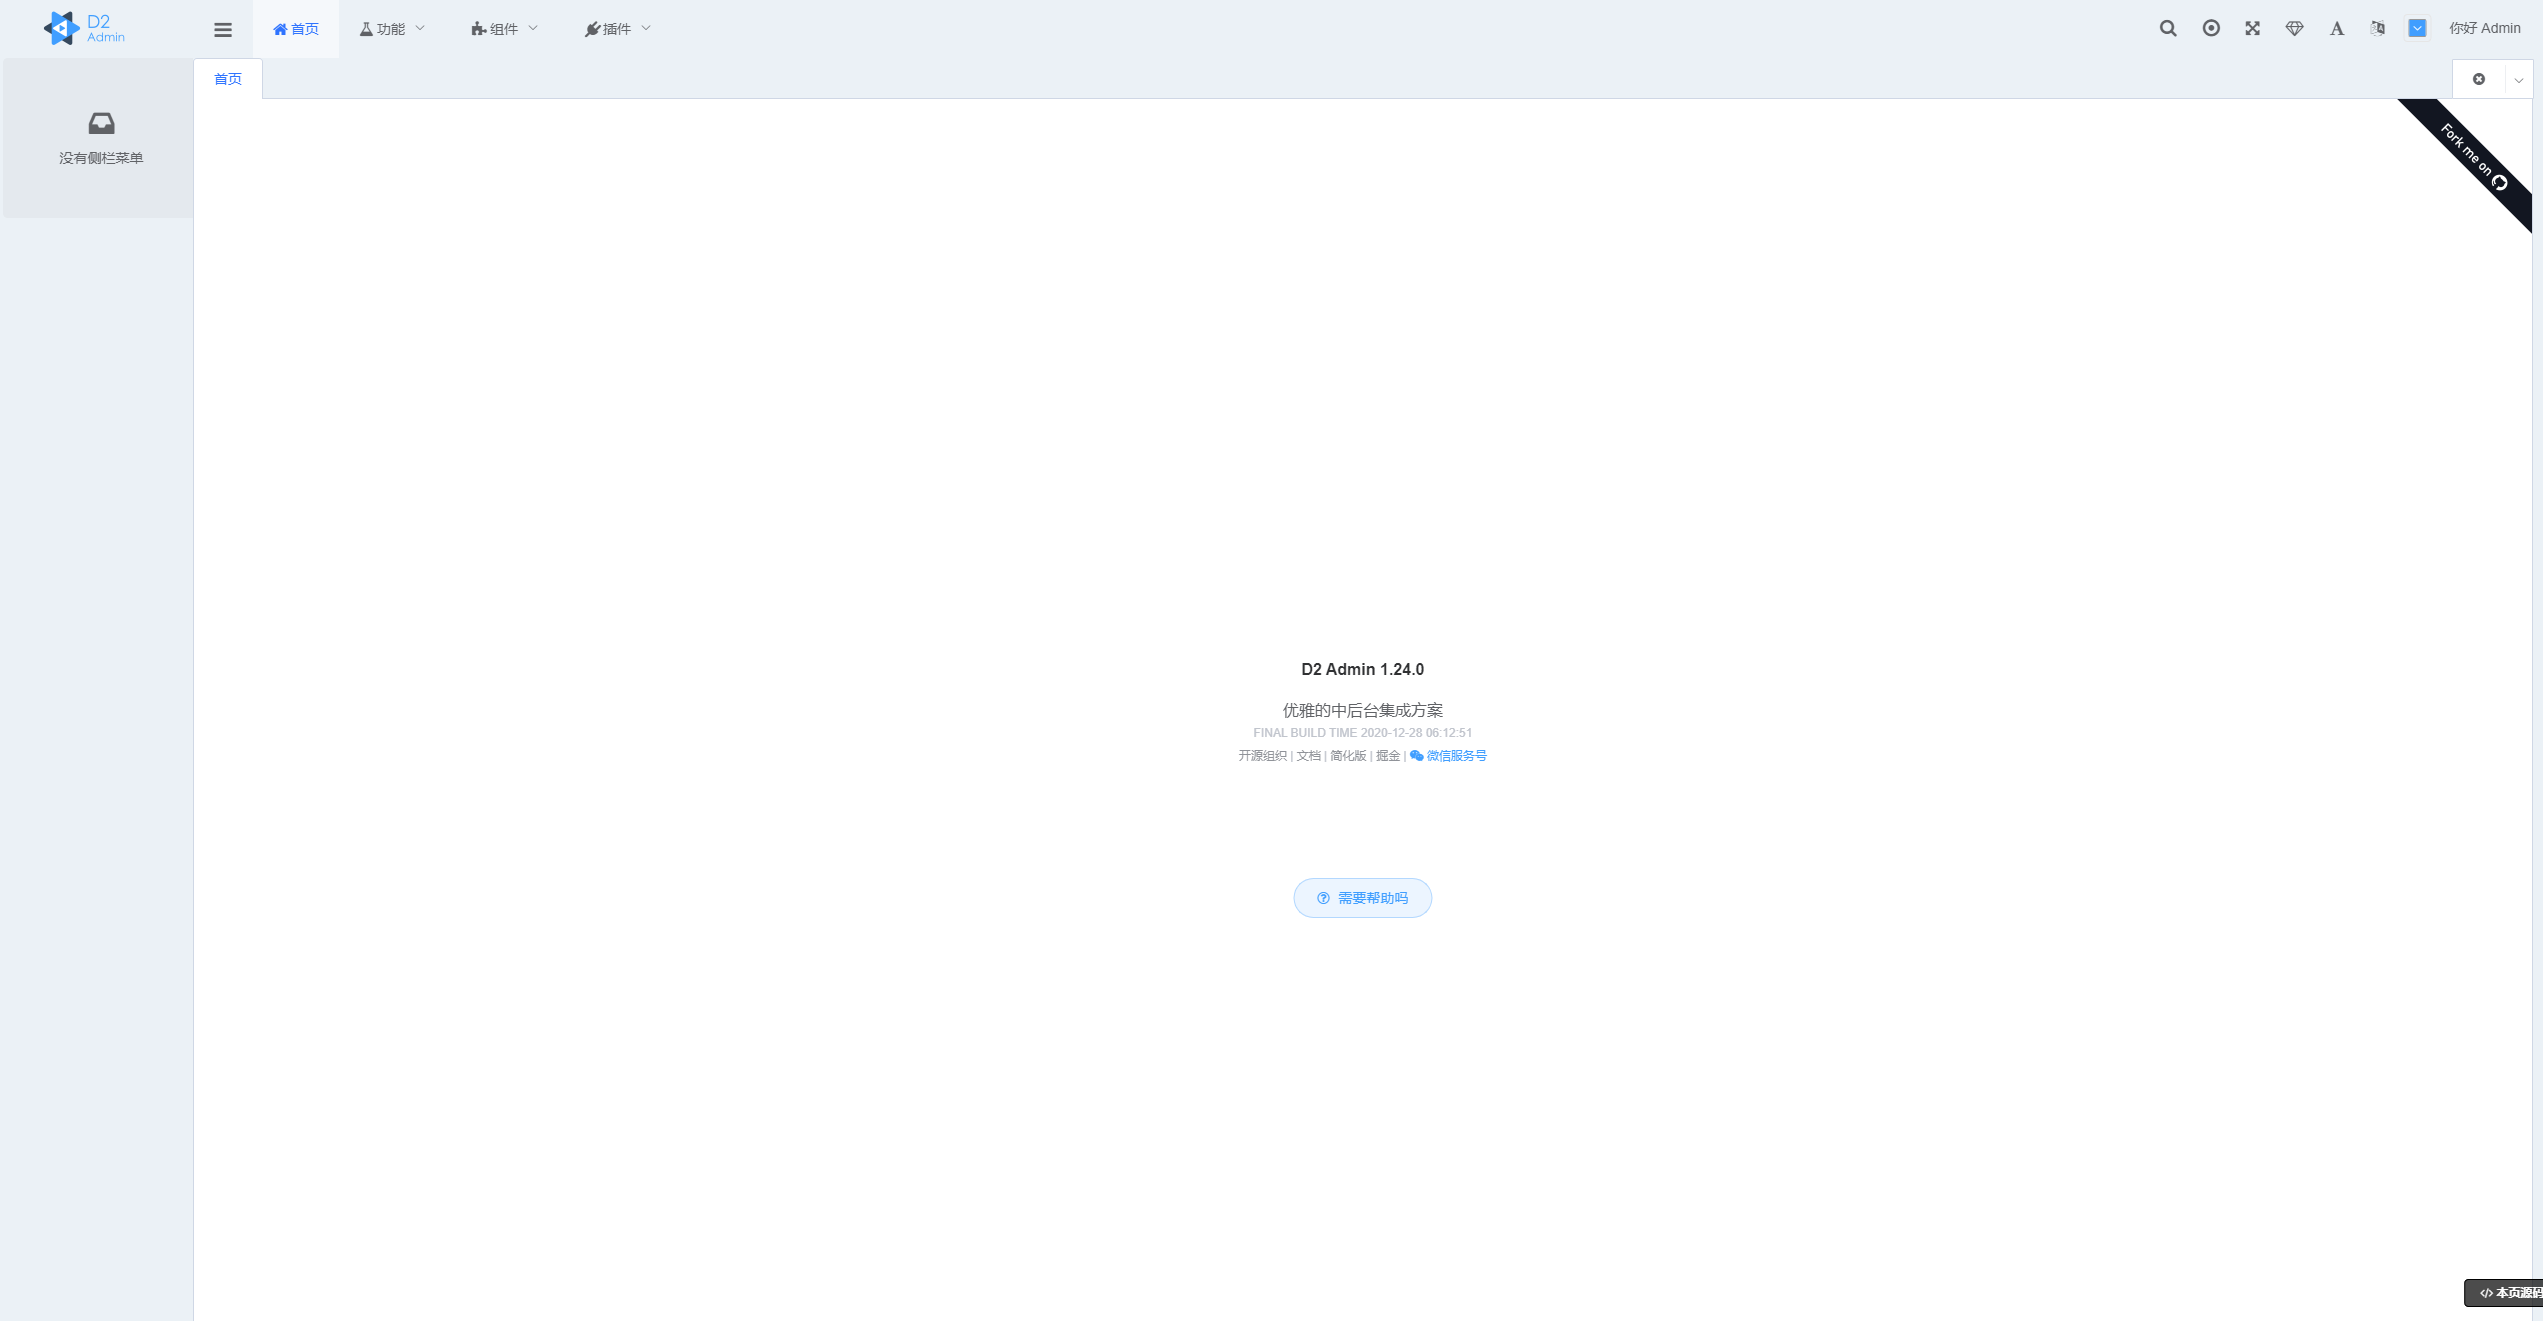Toggle fullscreen with the expand arrows icon

point(2252,28)
